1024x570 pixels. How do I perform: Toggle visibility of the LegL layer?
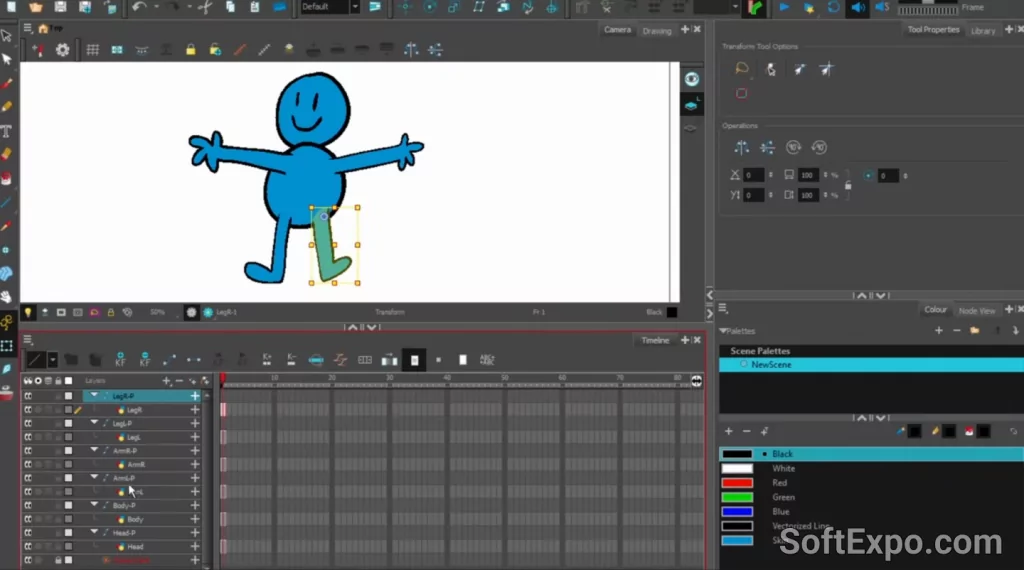(x=29, y=437)
